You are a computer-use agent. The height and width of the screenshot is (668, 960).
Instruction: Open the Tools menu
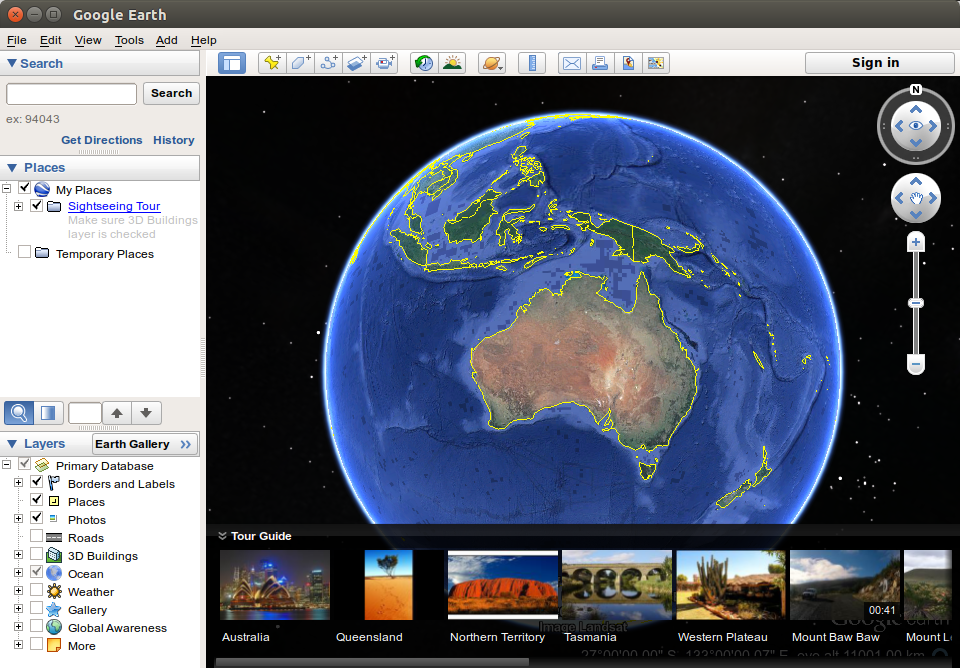128,40
